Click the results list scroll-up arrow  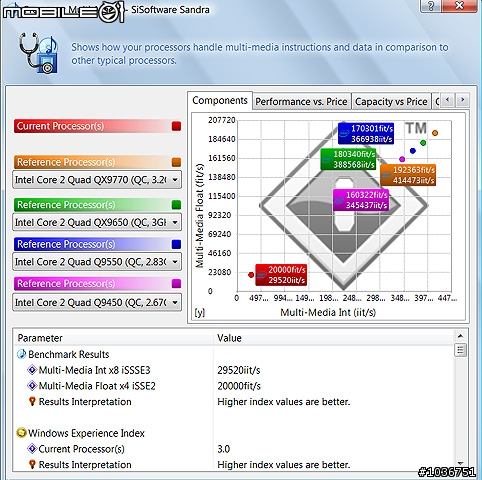[x=460, y=336]
